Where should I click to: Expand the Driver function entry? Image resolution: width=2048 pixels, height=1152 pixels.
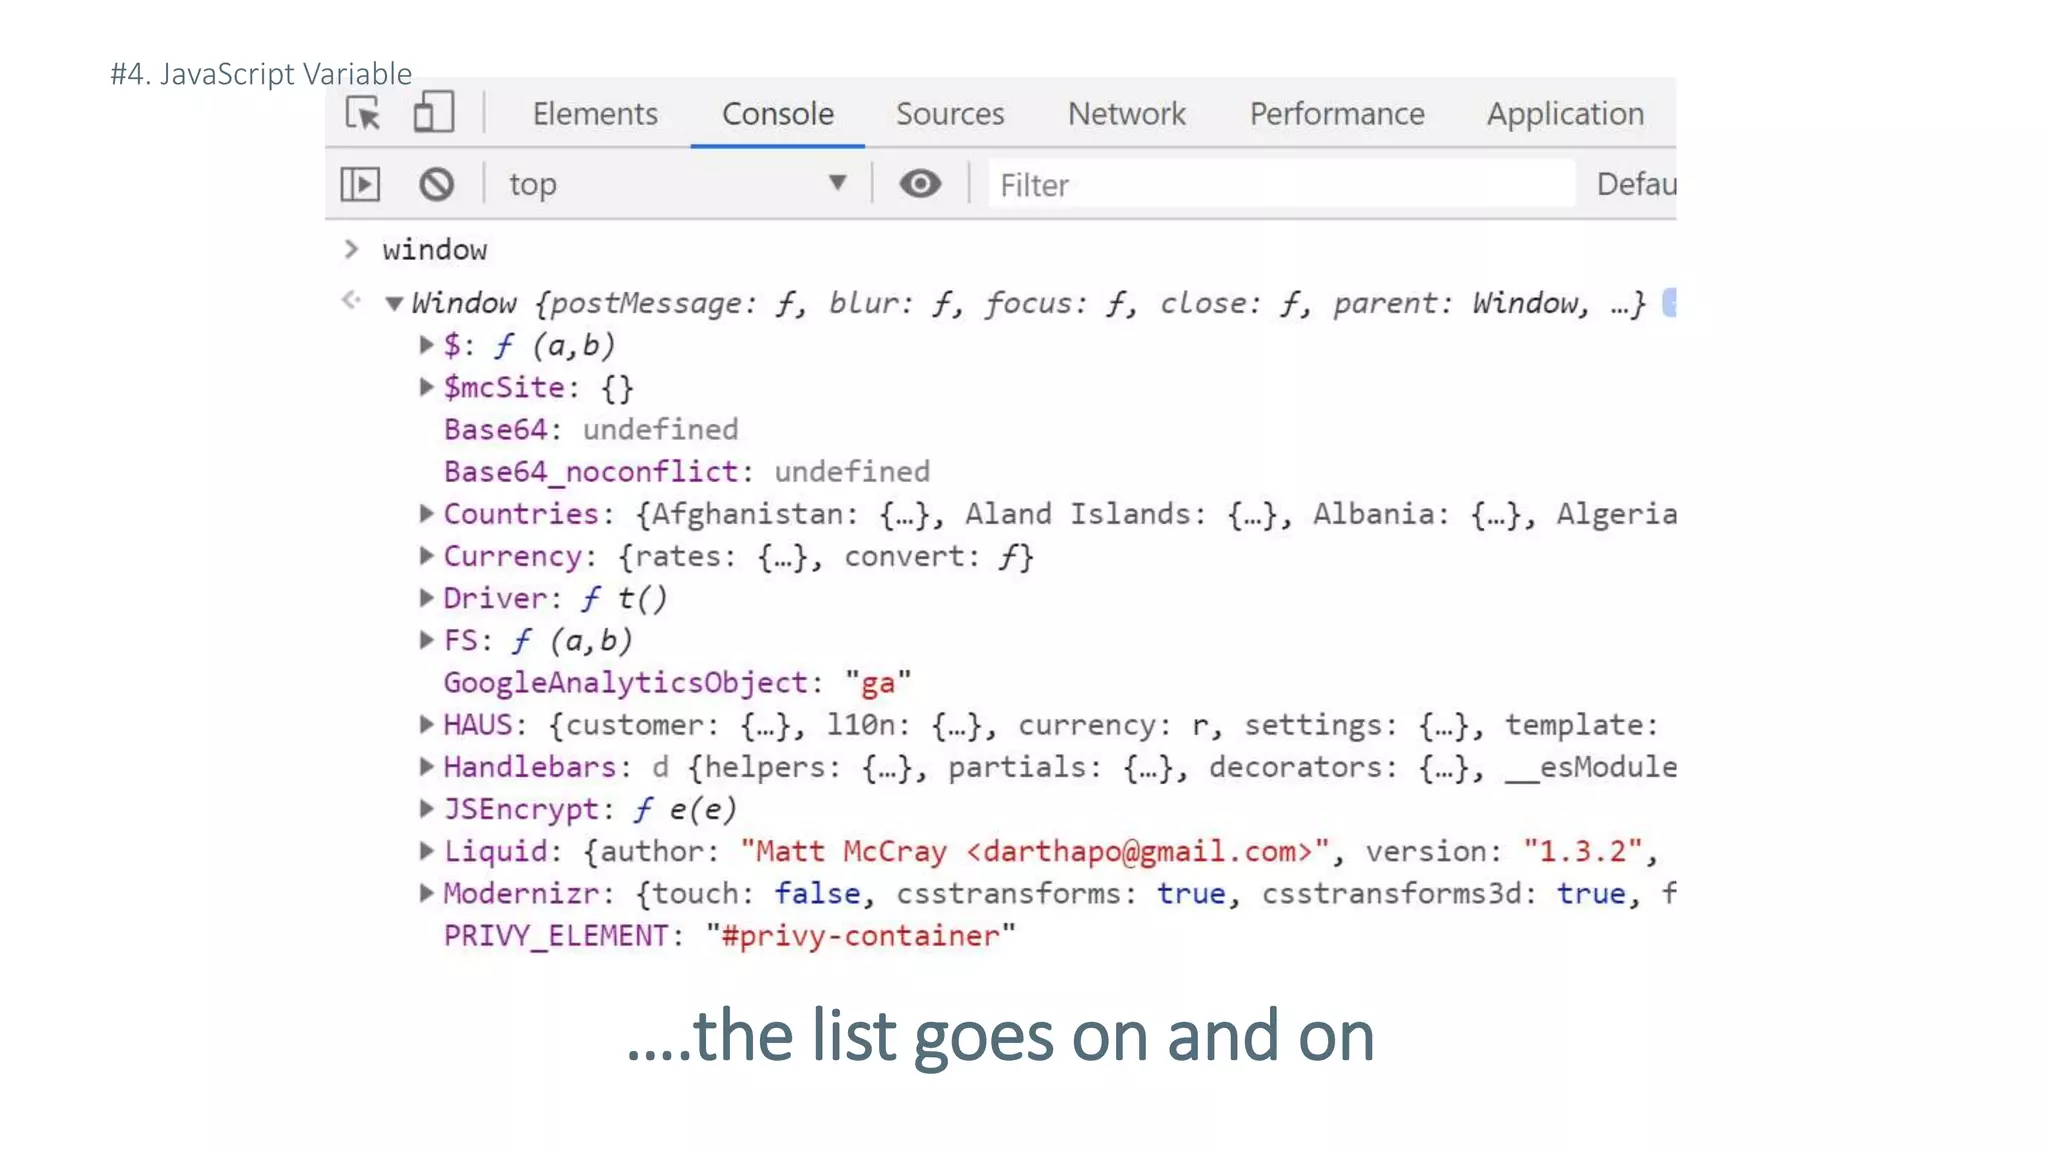click(x=427, y=598)
